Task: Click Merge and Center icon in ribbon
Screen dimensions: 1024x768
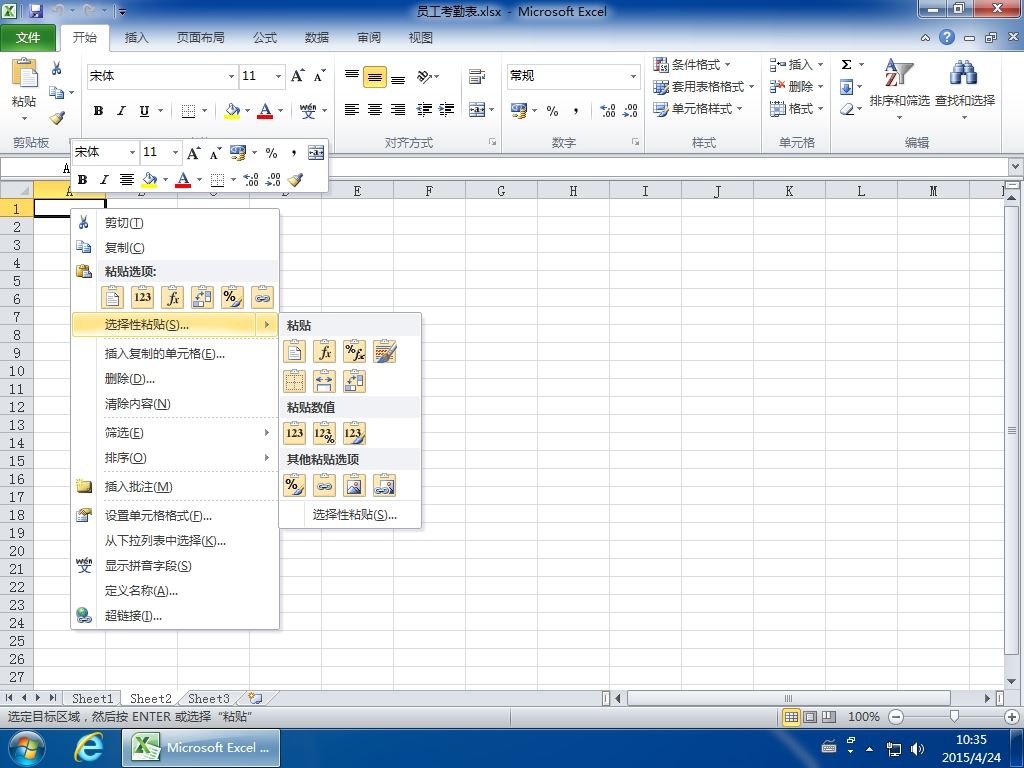Action: coord(477,110)
